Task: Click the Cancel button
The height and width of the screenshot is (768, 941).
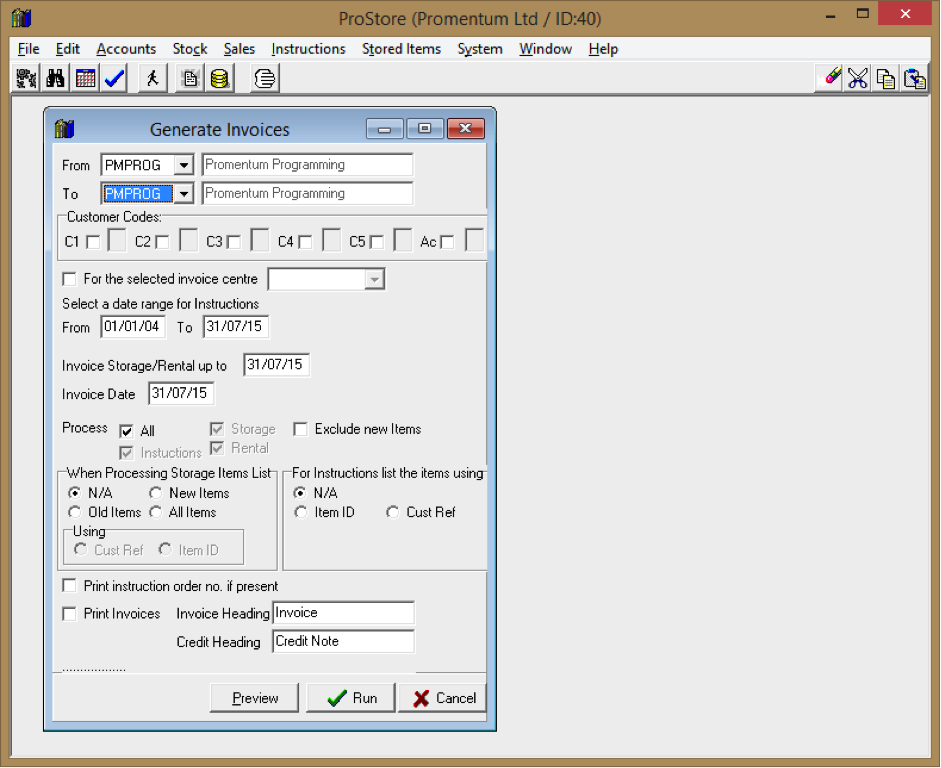Action: pos(443,698)
